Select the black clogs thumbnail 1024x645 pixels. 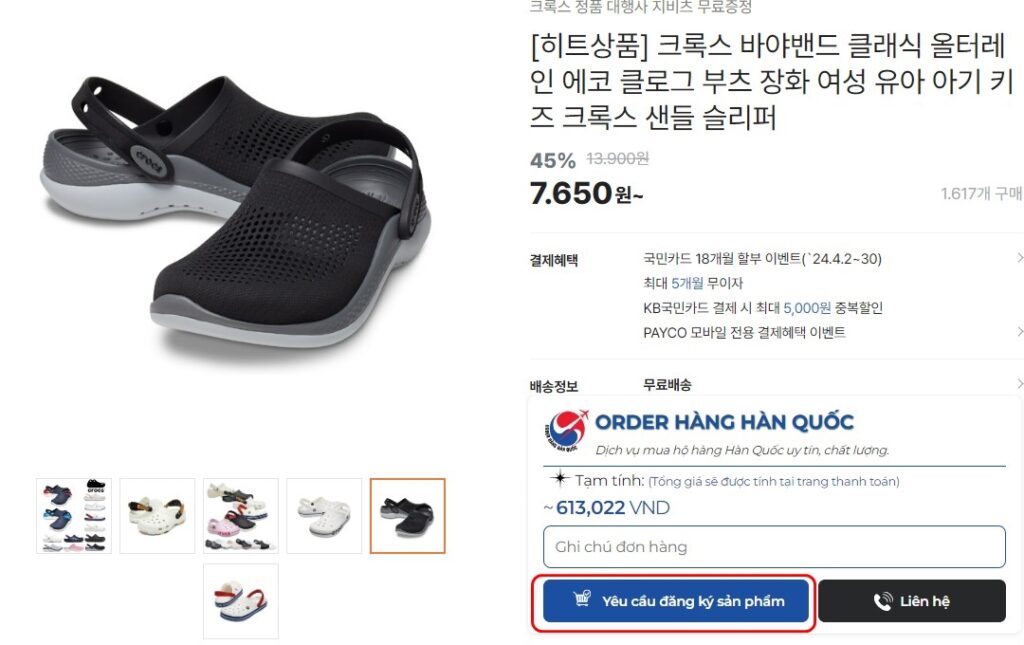(408, 516)
